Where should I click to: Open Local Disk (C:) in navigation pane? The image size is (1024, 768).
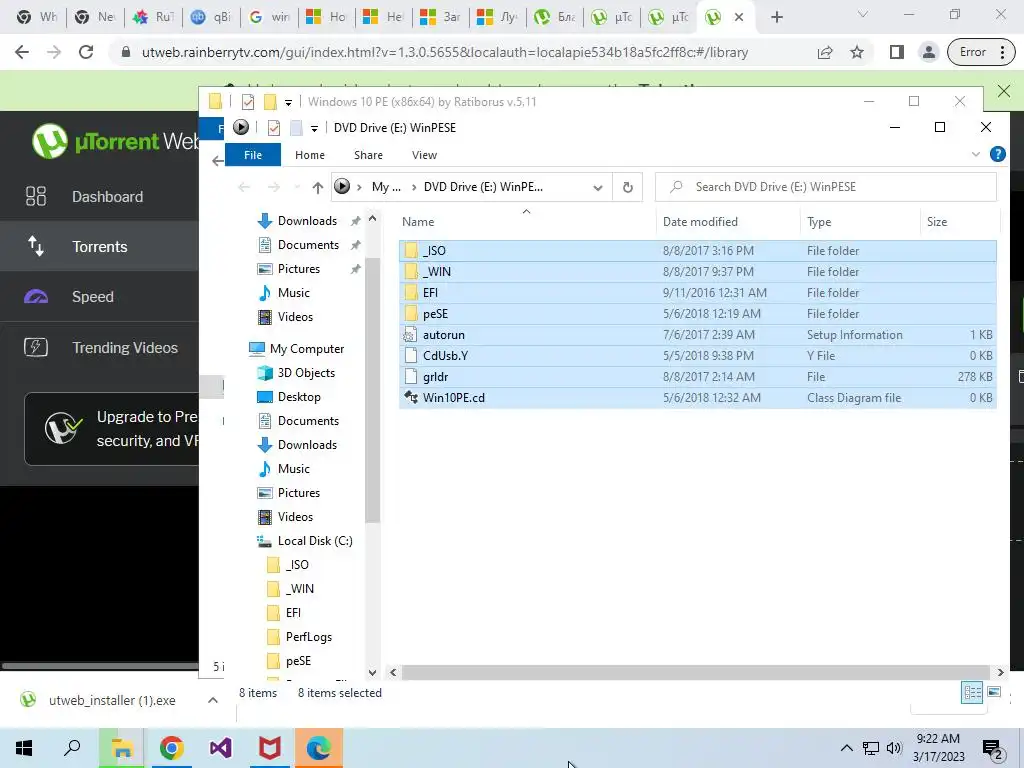tap(315, 541)
